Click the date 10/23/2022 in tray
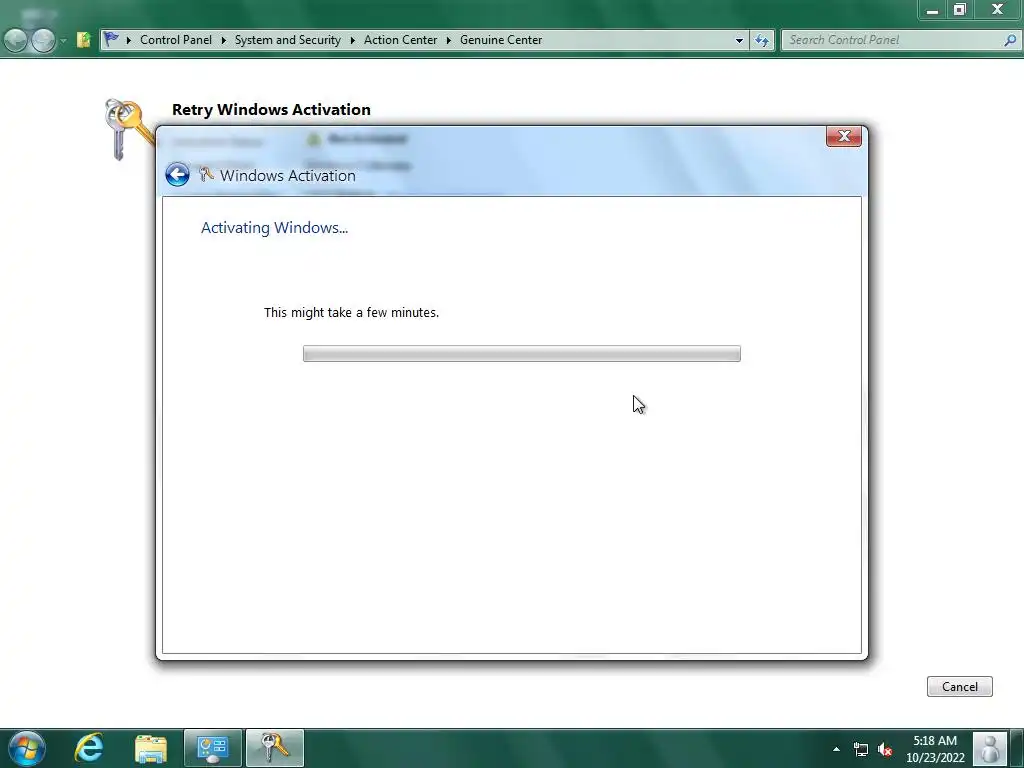The width and height of the screenshot is (1024, 768). coord(935,758)
